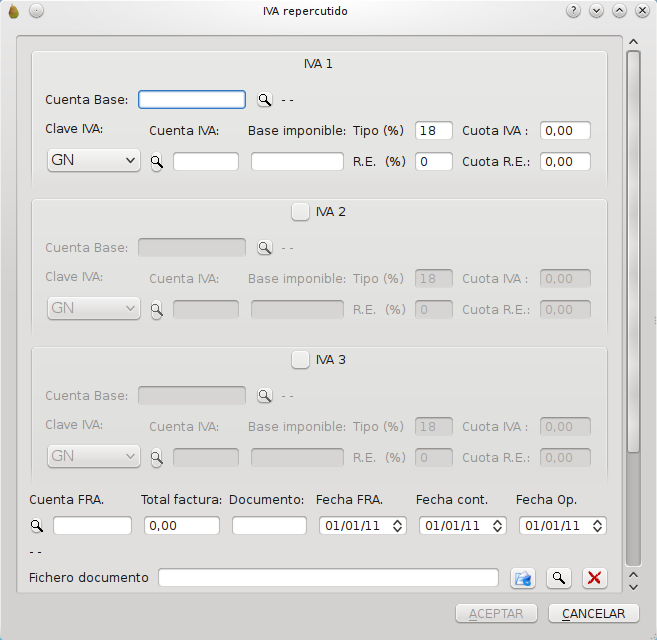657x640 pixels.
Task: Click the round pin button in title bar
Action: tap(36, 11)
